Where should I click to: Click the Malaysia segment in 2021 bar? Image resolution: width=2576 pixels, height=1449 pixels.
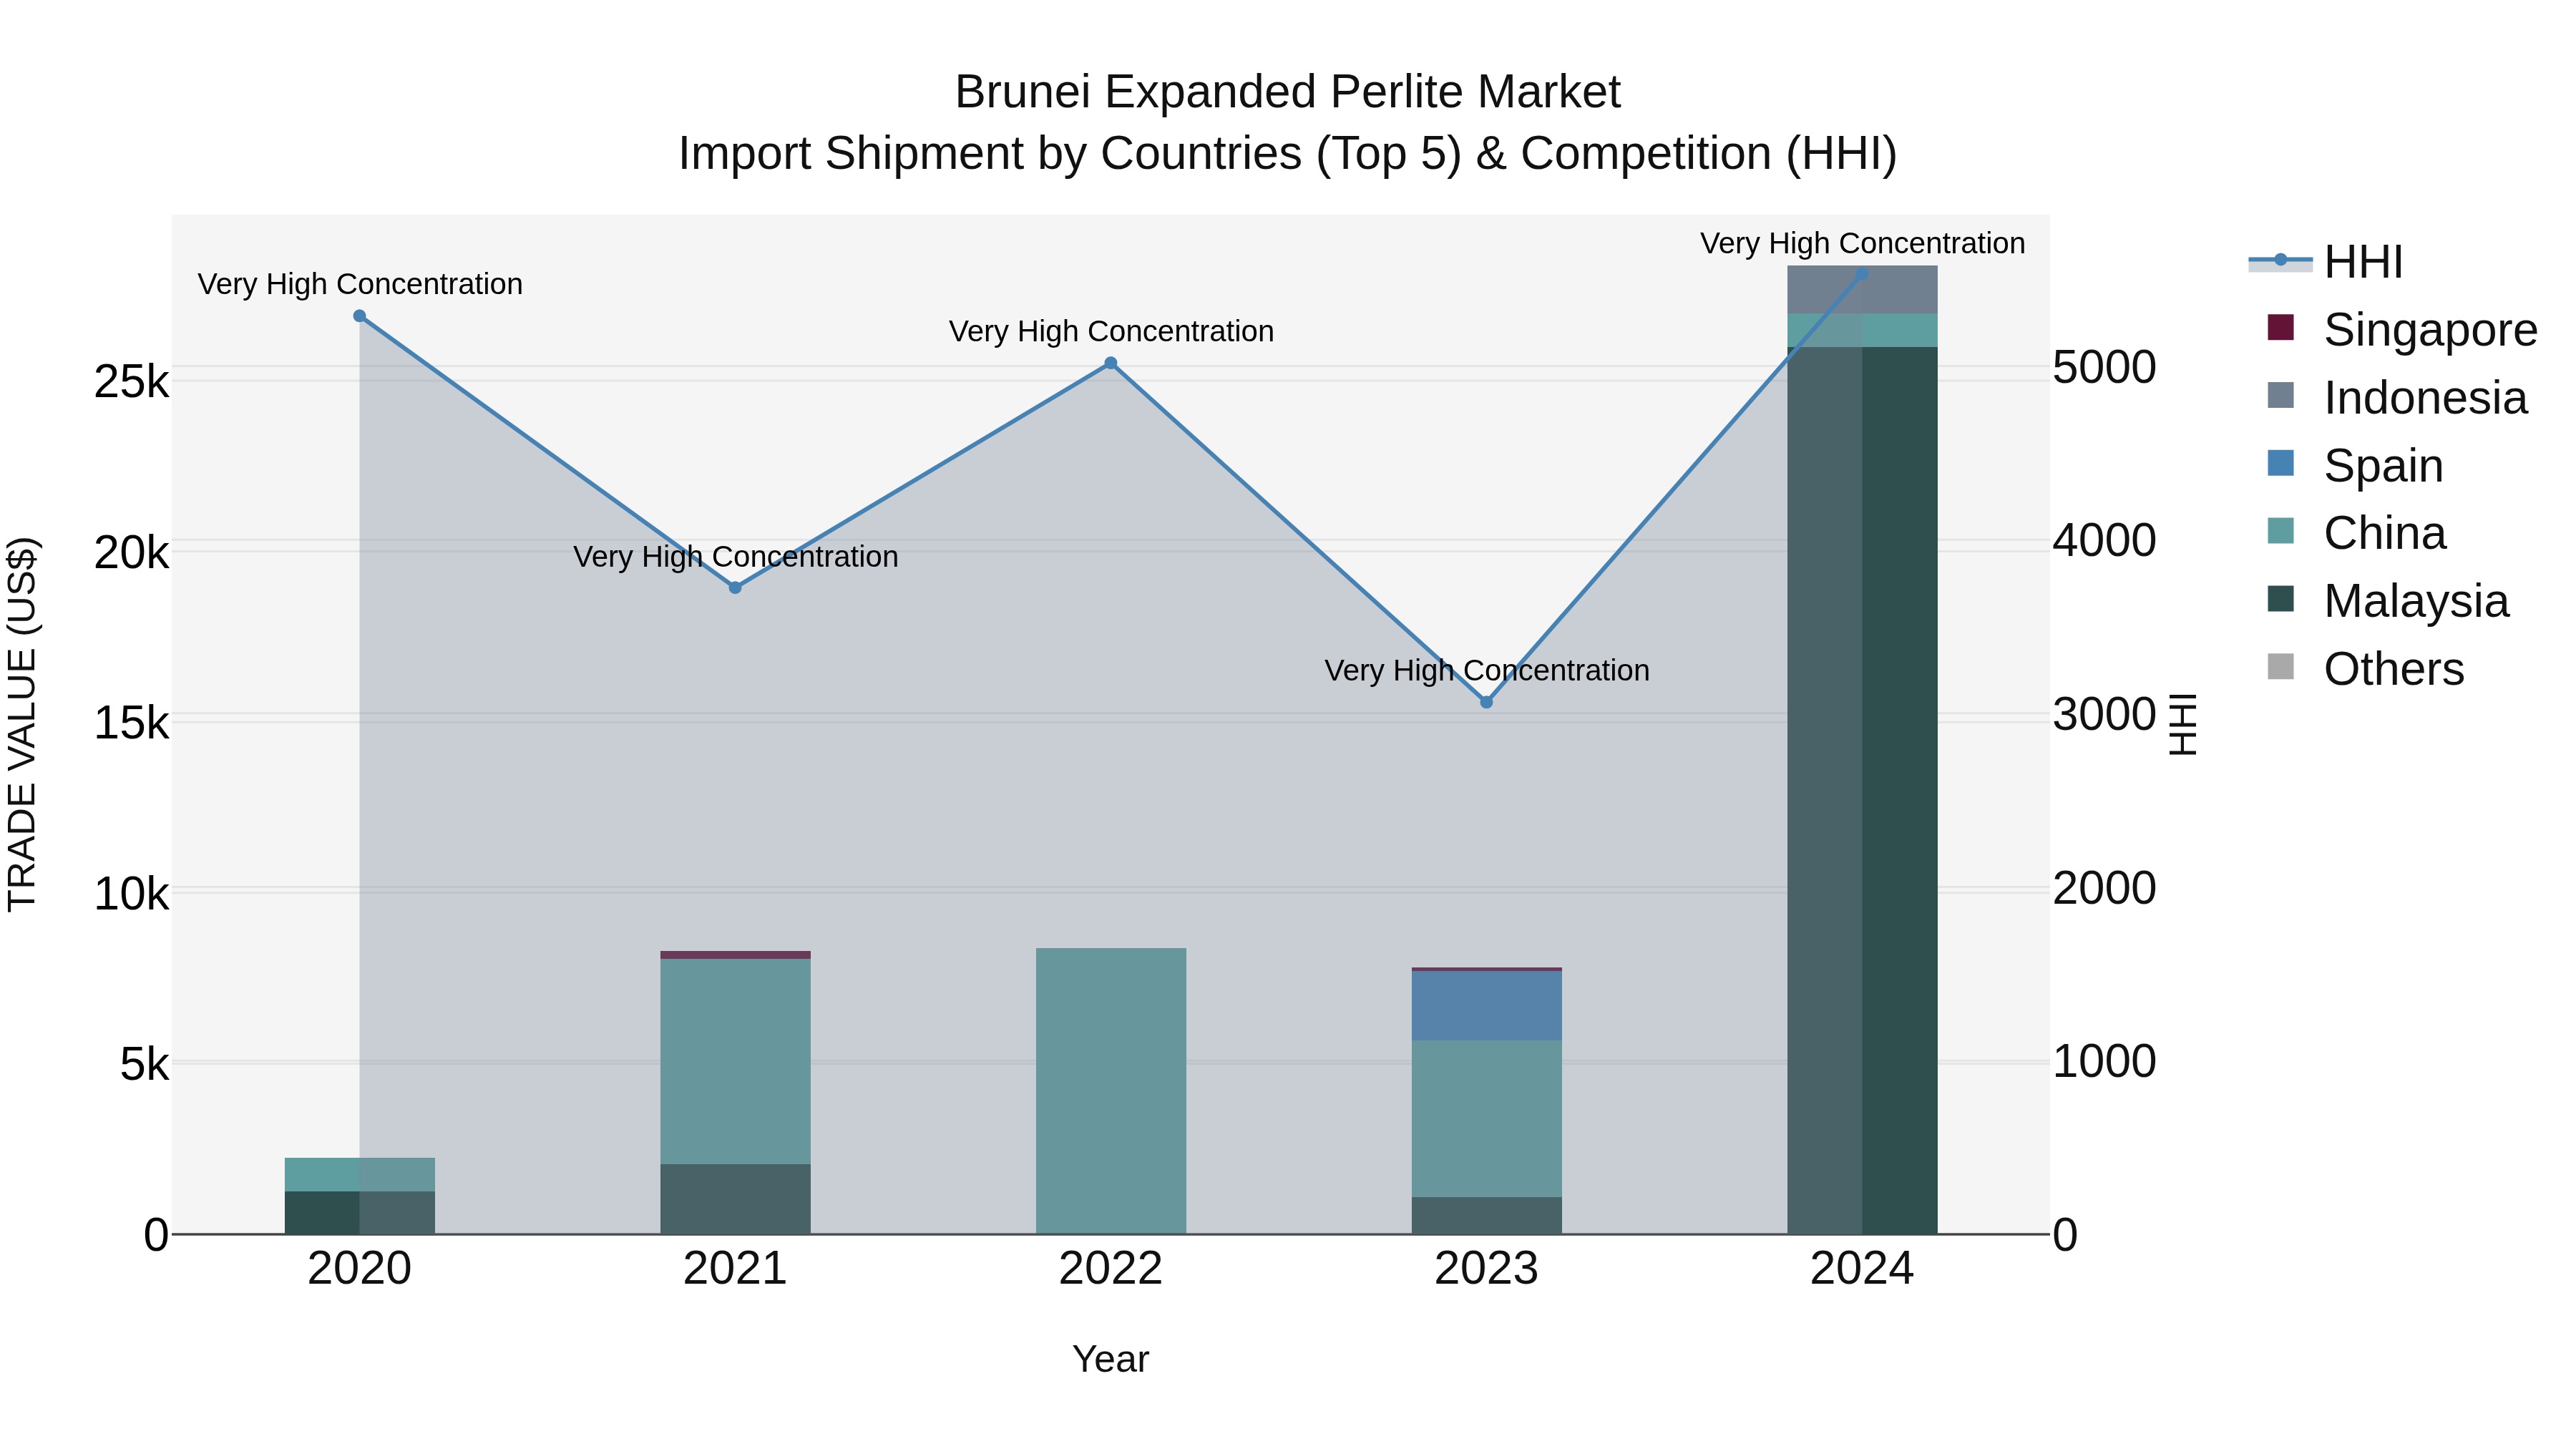pos(735,1199)
